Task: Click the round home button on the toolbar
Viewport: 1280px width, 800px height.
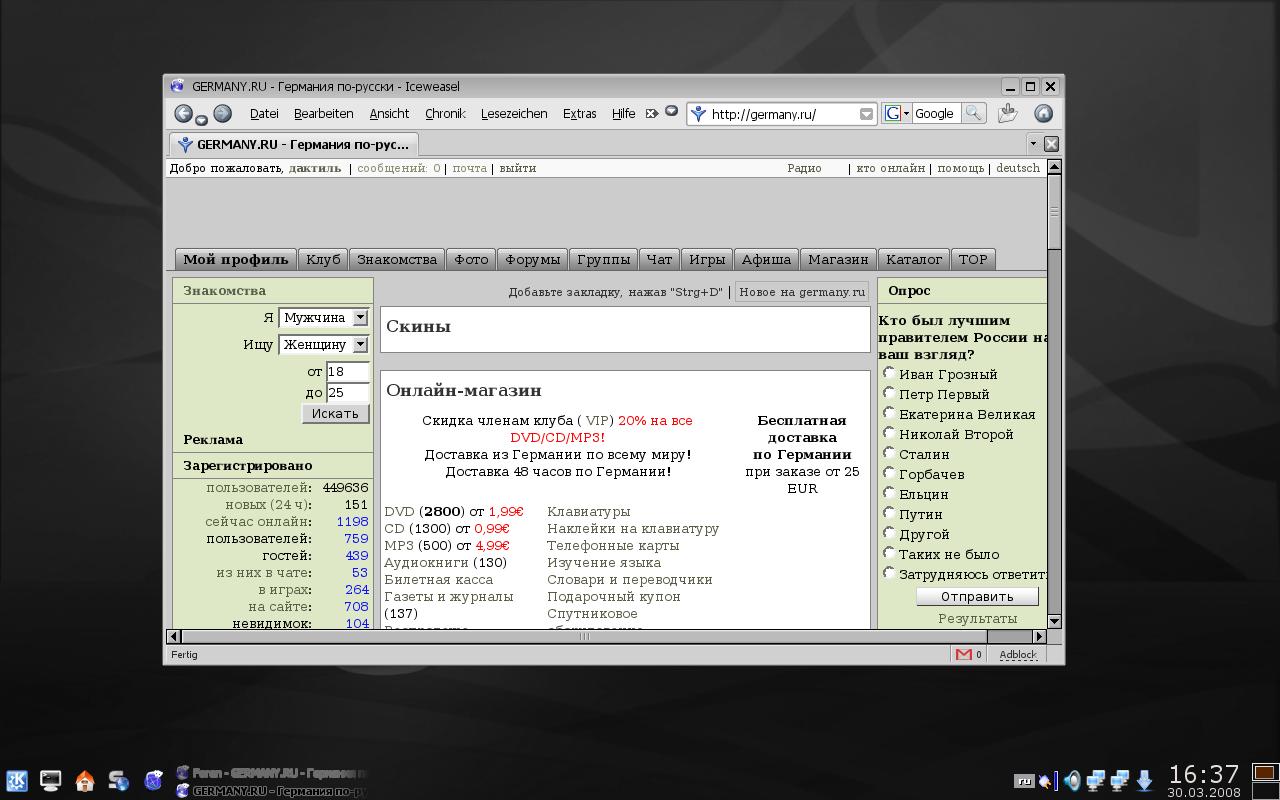Action: (1043, 114)
